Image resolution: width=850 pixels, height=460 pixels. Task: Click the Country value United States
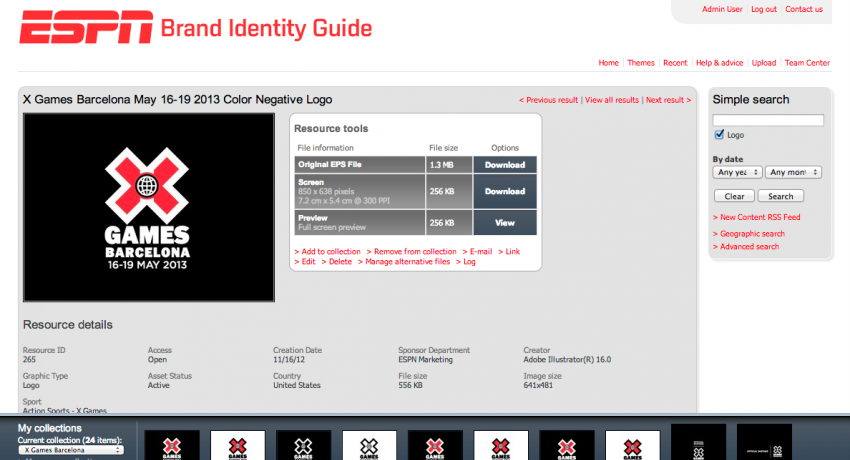[297, 385]
